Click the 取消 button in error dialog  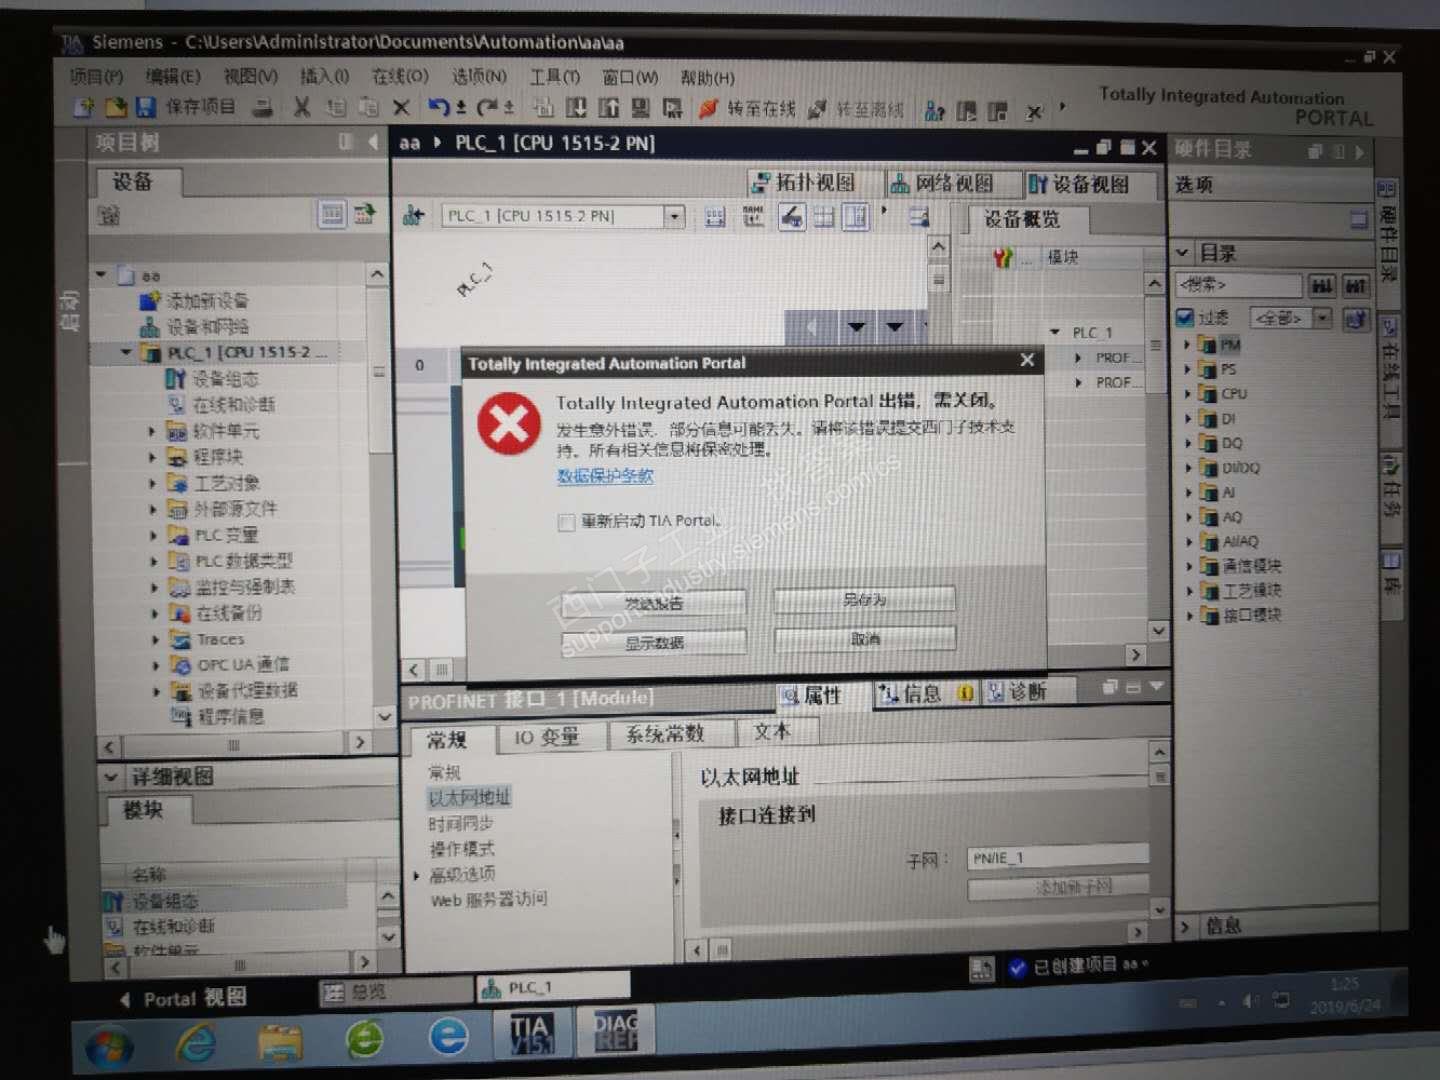tap(865, 638)
